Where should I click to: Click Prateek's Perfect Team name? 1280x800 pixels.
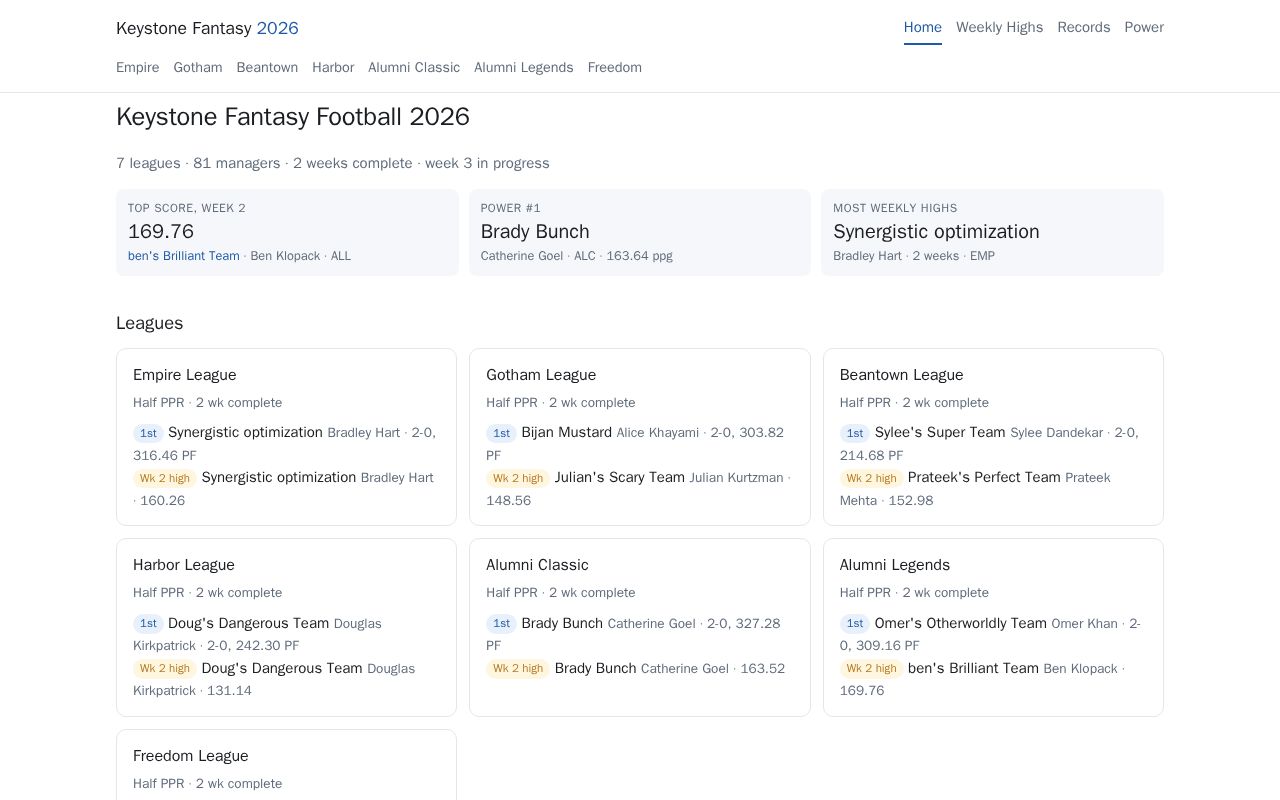click(x=984, y=477)
